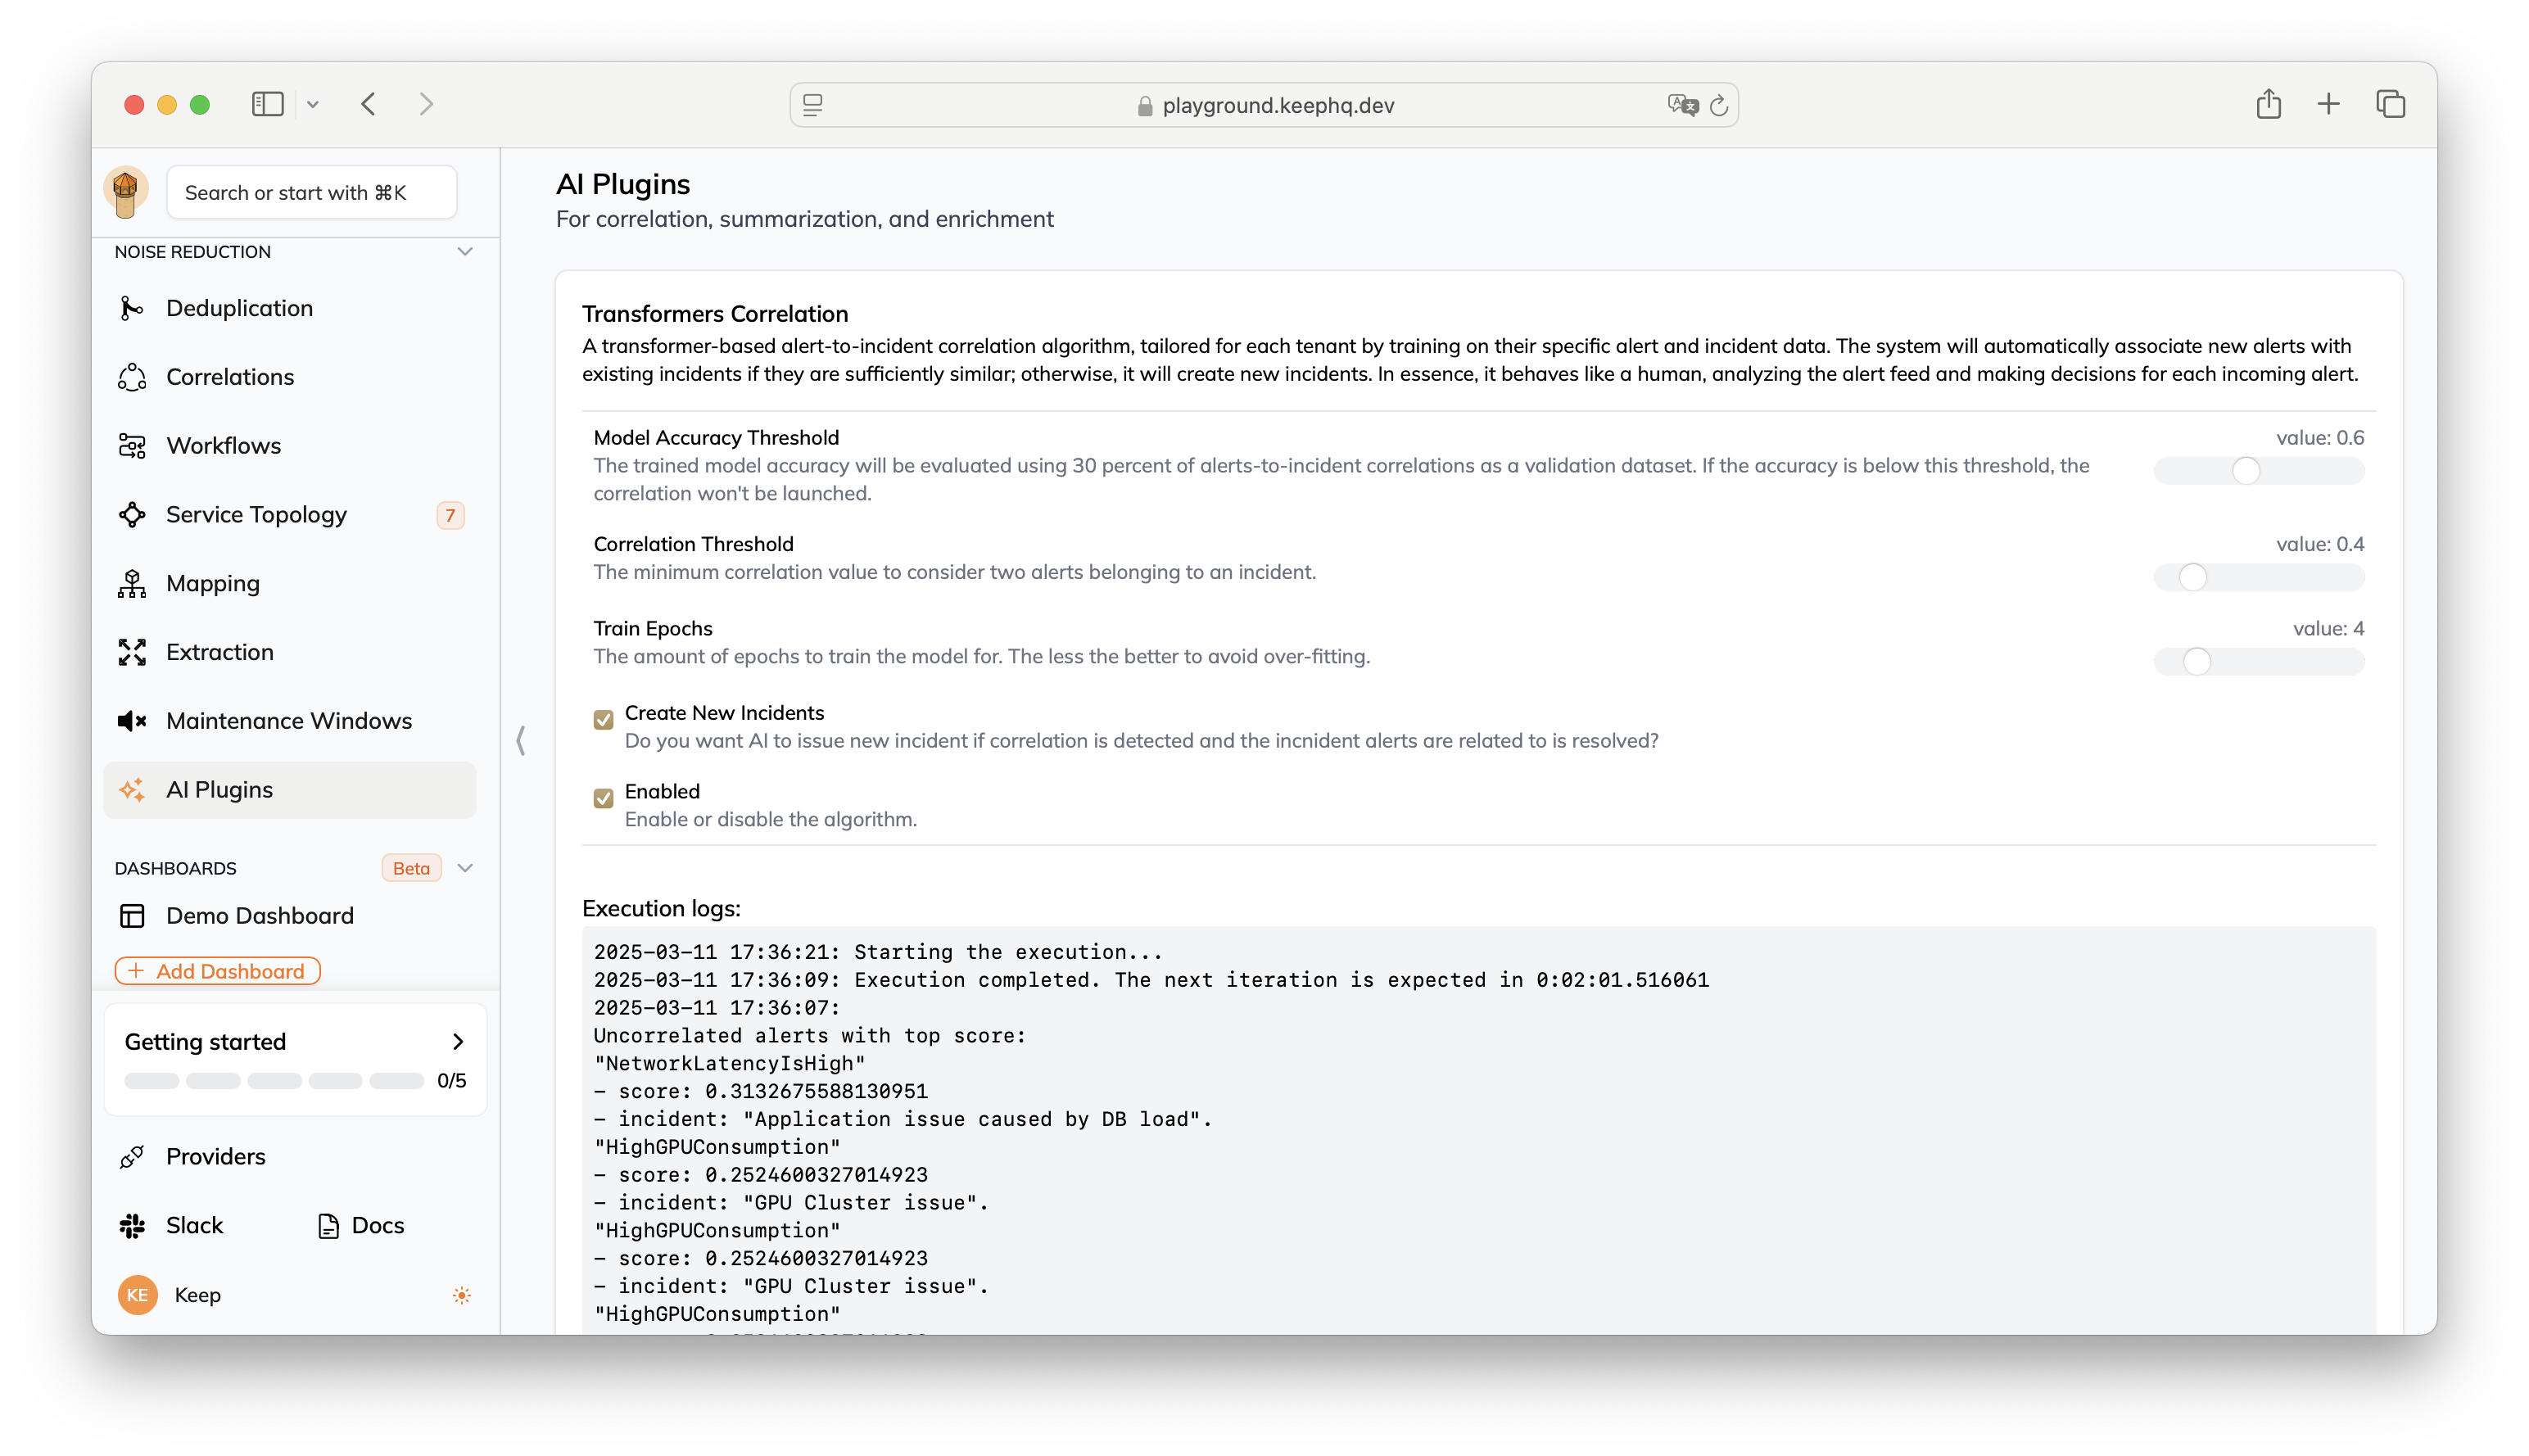This screenshot has height=1456, width=2529.
Task: Click Keep user name at bottom
Action: point(198,1295)
